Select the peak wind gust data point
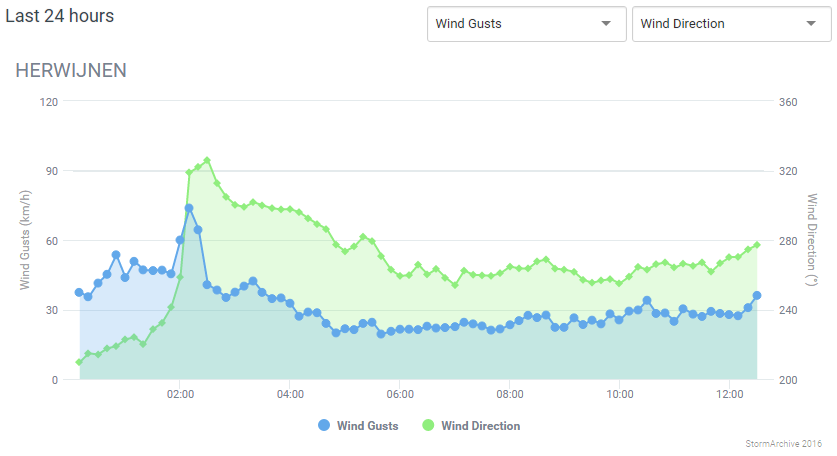Viewport: 837px width, 456px height. tap(189, 208)
